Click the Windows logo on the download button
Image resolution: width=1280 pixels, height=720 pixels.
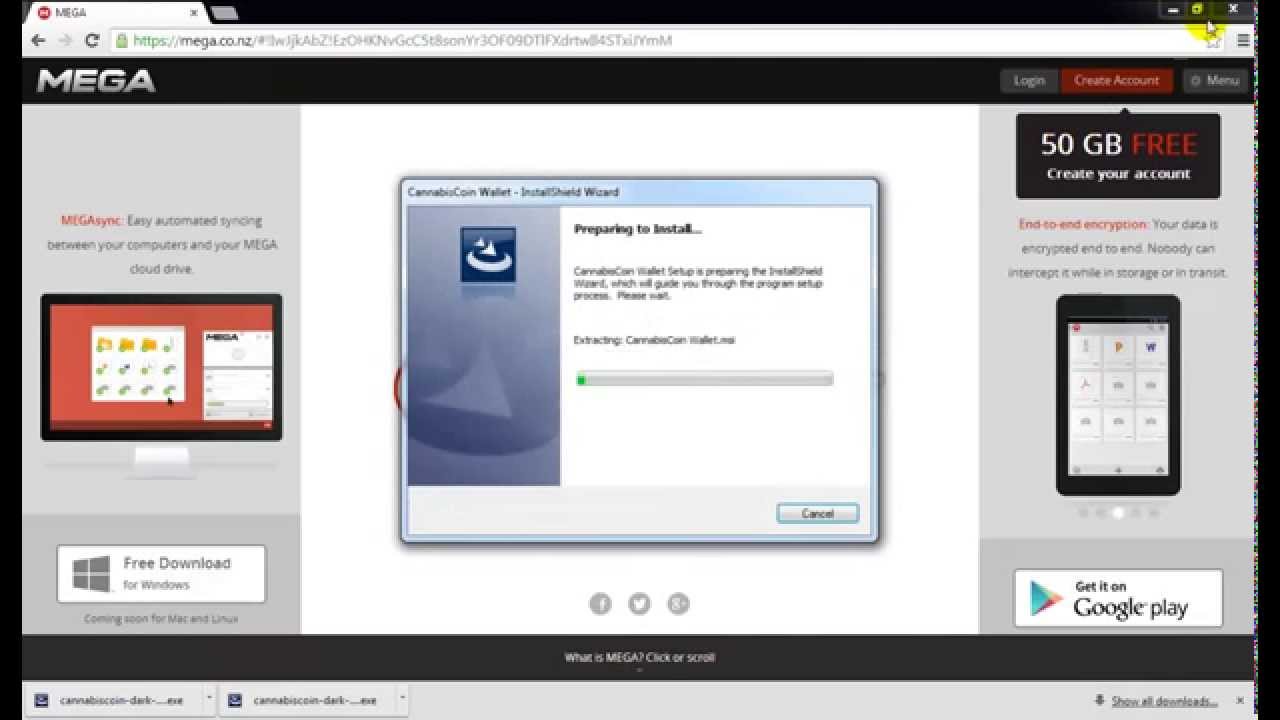(92, 574)
